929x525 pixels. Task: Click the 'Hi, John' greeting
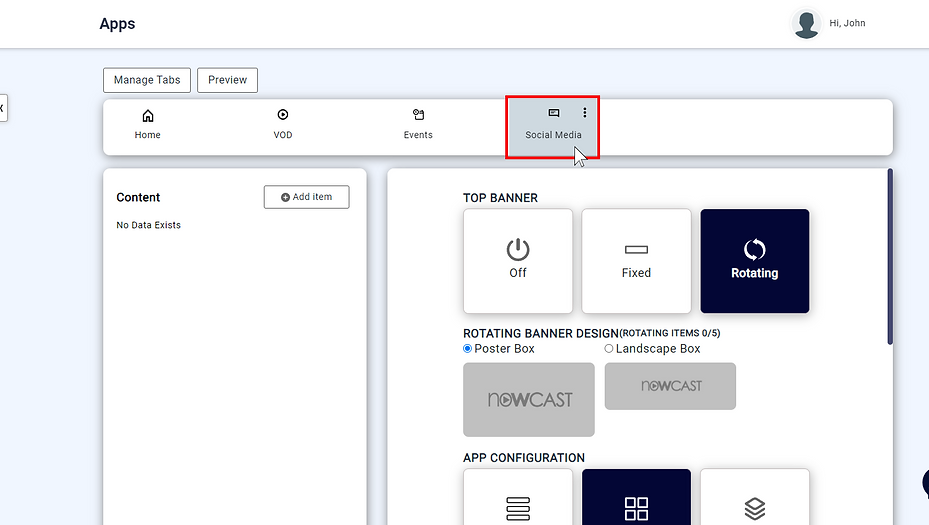point(847,23)
